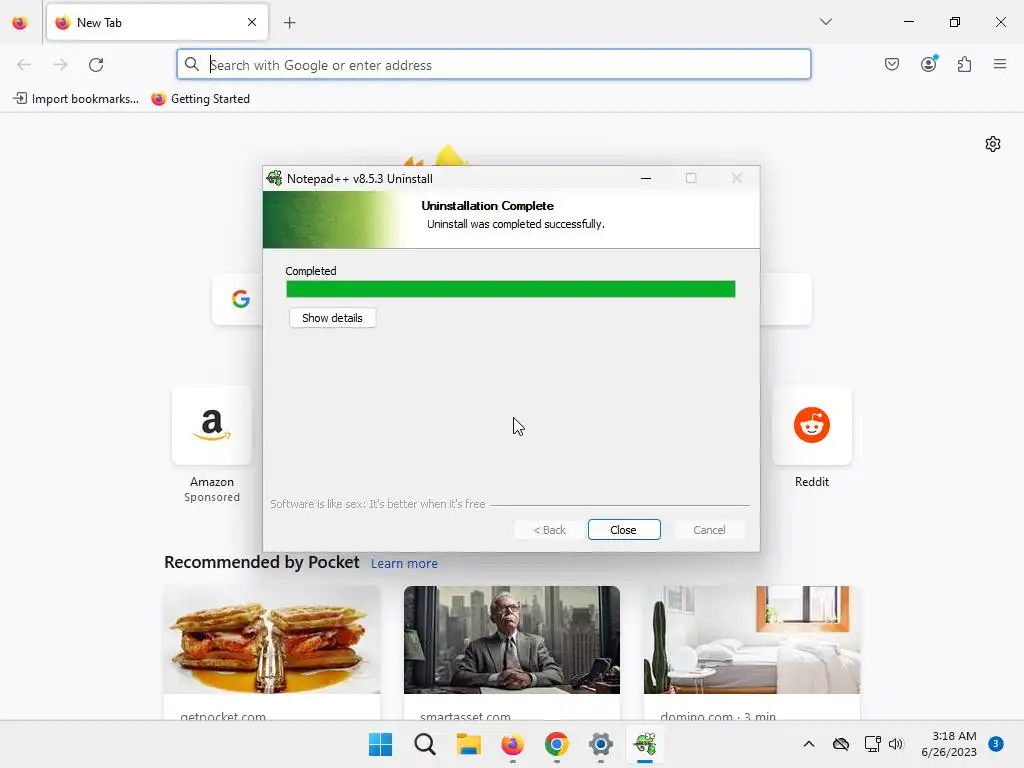Open the clock showing 3:18 AM
The width and height of the screenshot is (1024, 768).
[x=949, y=744]
